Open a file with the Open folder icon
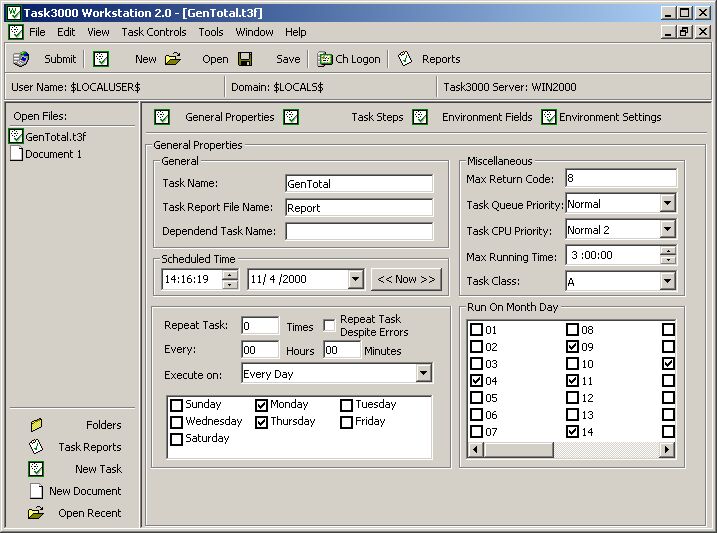Screen dimensions: 717x533 click(173, 59)
